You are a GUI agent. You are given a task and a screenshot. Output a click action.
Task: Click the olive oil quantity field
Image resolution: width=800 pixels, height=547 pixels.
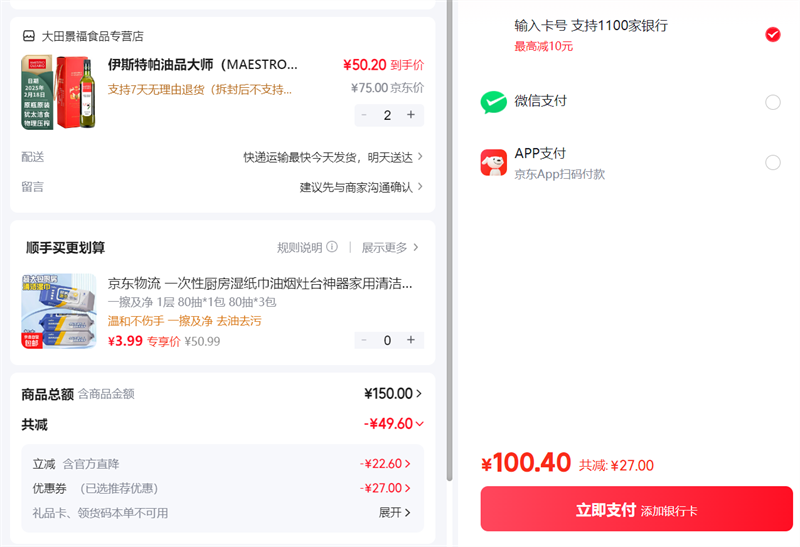click(x=387, y=115)
